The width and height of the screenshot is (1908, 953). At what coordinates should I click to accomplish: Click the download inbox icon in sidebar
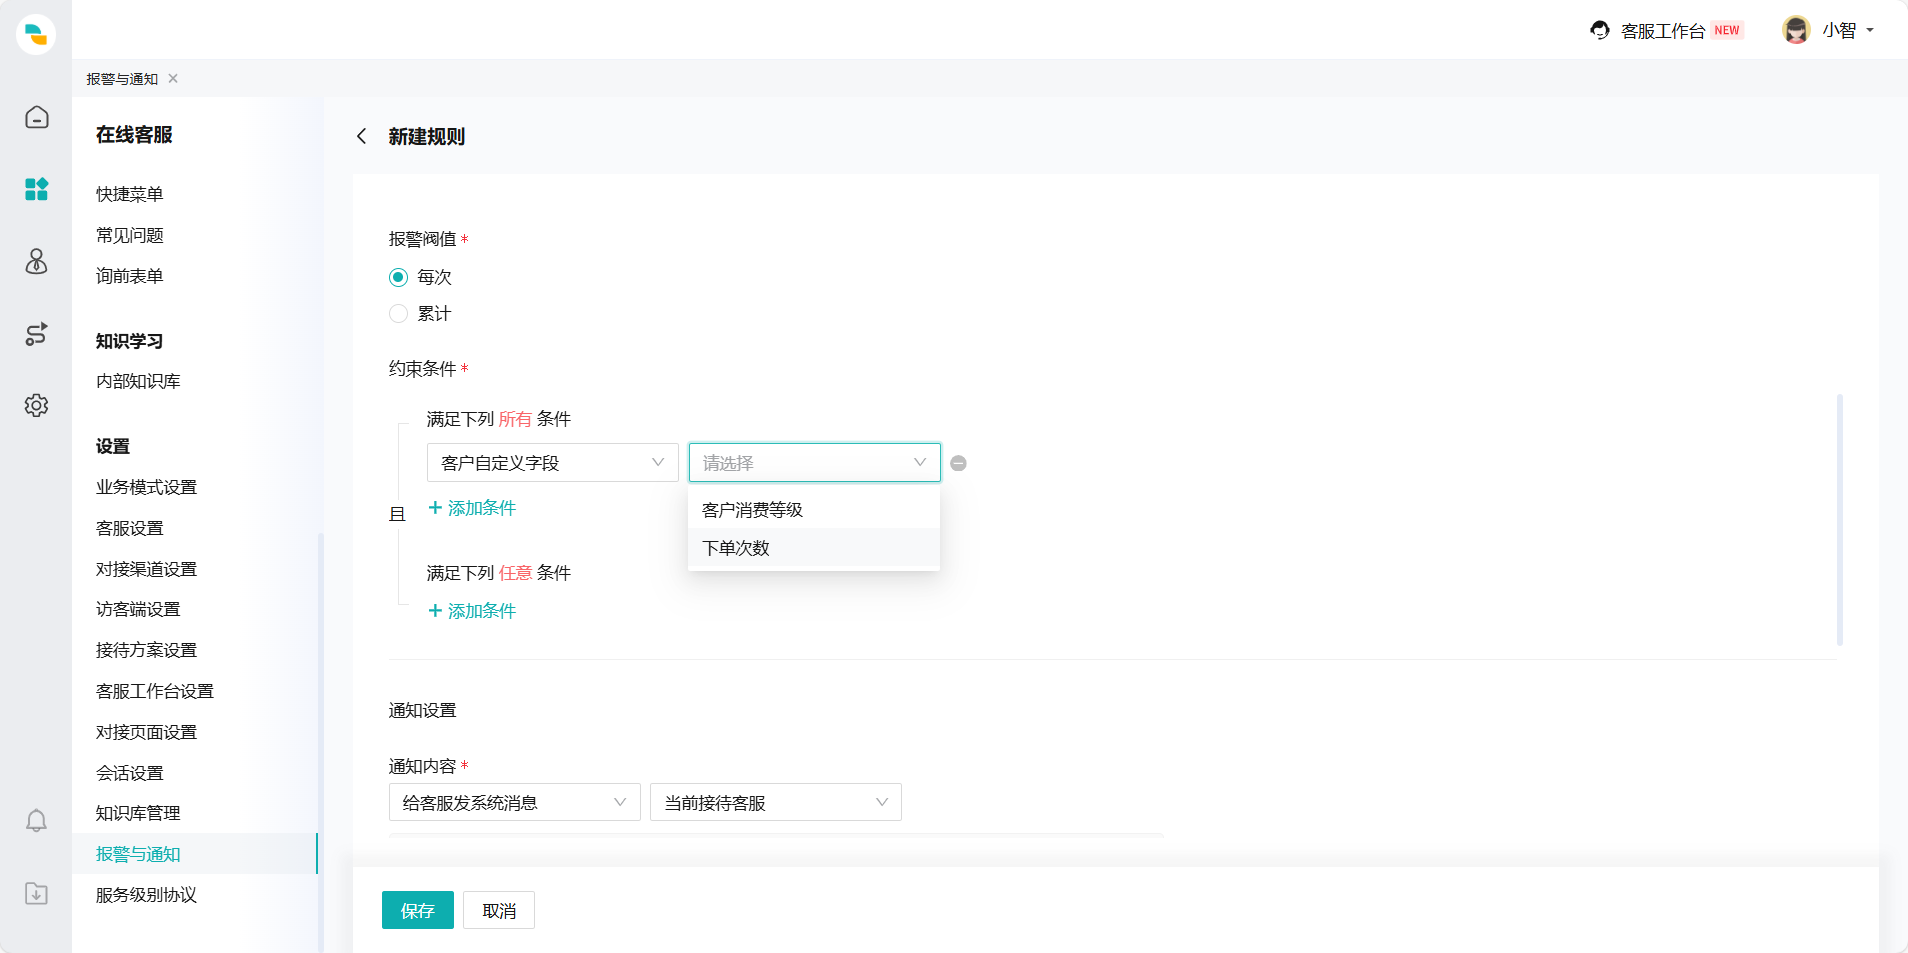(36, 893)
